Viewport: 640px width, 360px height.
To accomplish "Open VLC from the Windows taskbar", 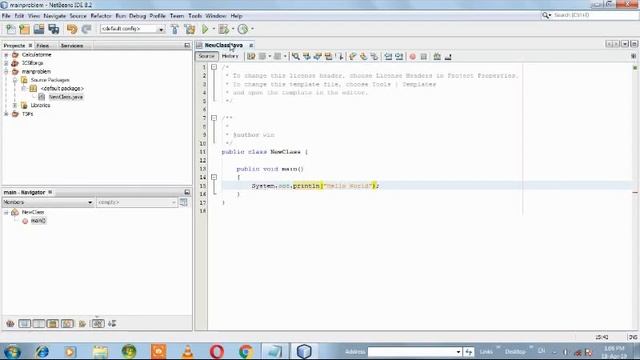I will pos(188,351).
